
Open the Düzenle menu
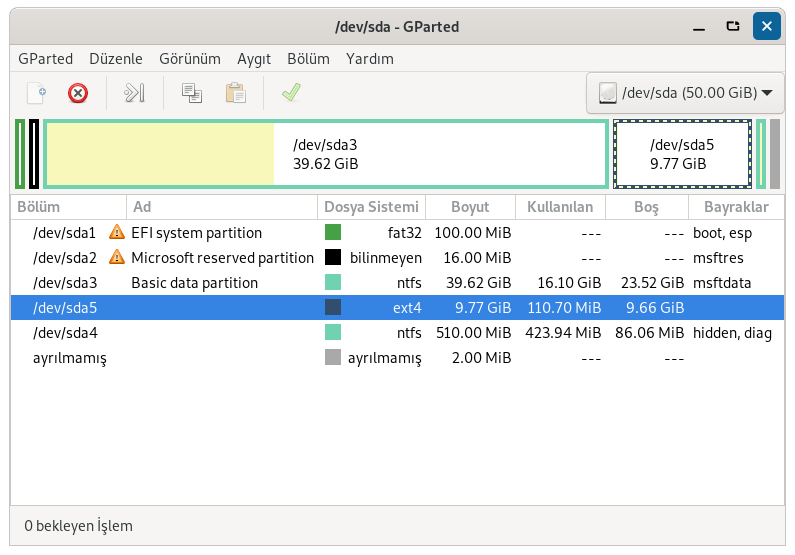coord(116,59)
